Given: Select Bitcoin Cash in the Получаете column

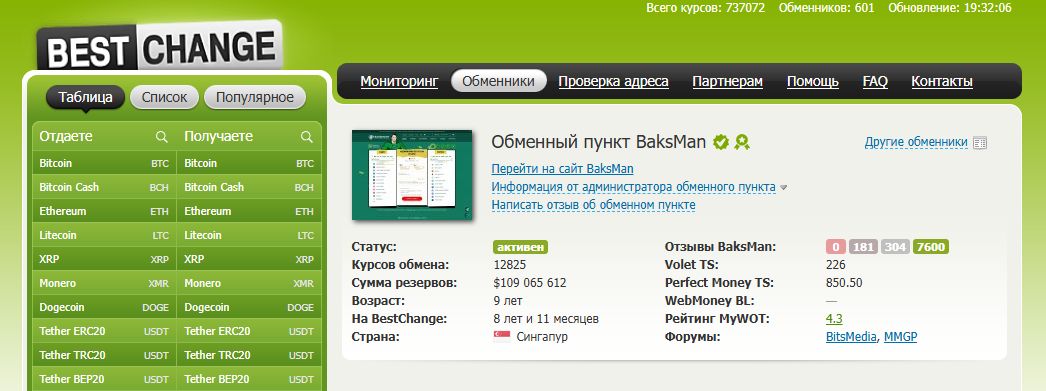Looking at the screenshot, I should pyautogui.click(x=249, y=187).
